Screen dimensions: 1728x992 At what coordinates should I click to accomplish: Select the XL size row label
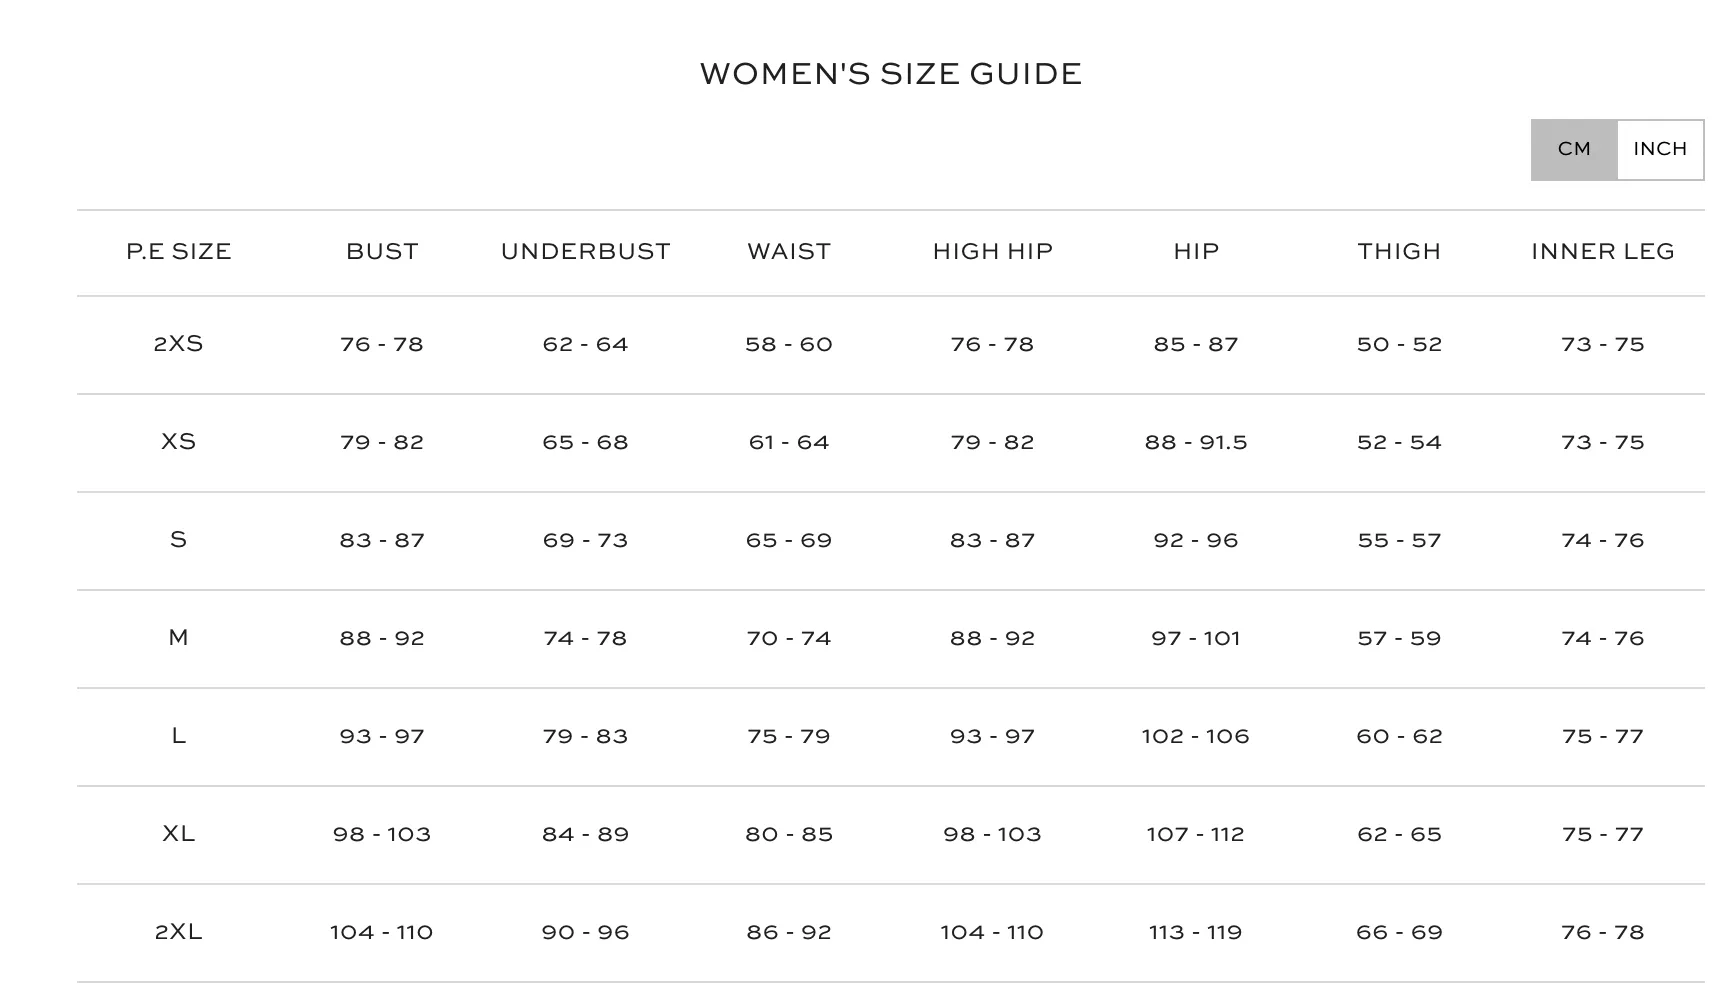[179, 834]
